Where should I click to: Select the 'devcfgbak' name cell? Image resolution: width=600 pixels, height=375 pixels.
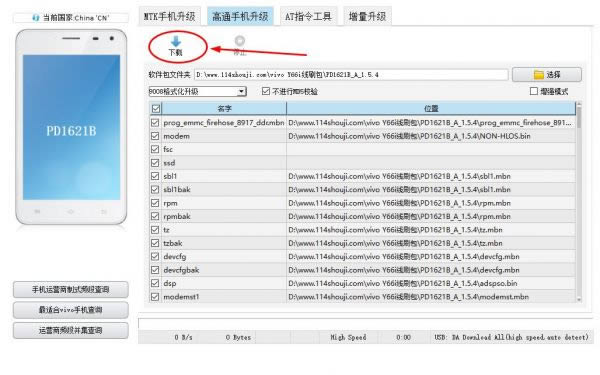pyautogui.click(x=224, y=270)
